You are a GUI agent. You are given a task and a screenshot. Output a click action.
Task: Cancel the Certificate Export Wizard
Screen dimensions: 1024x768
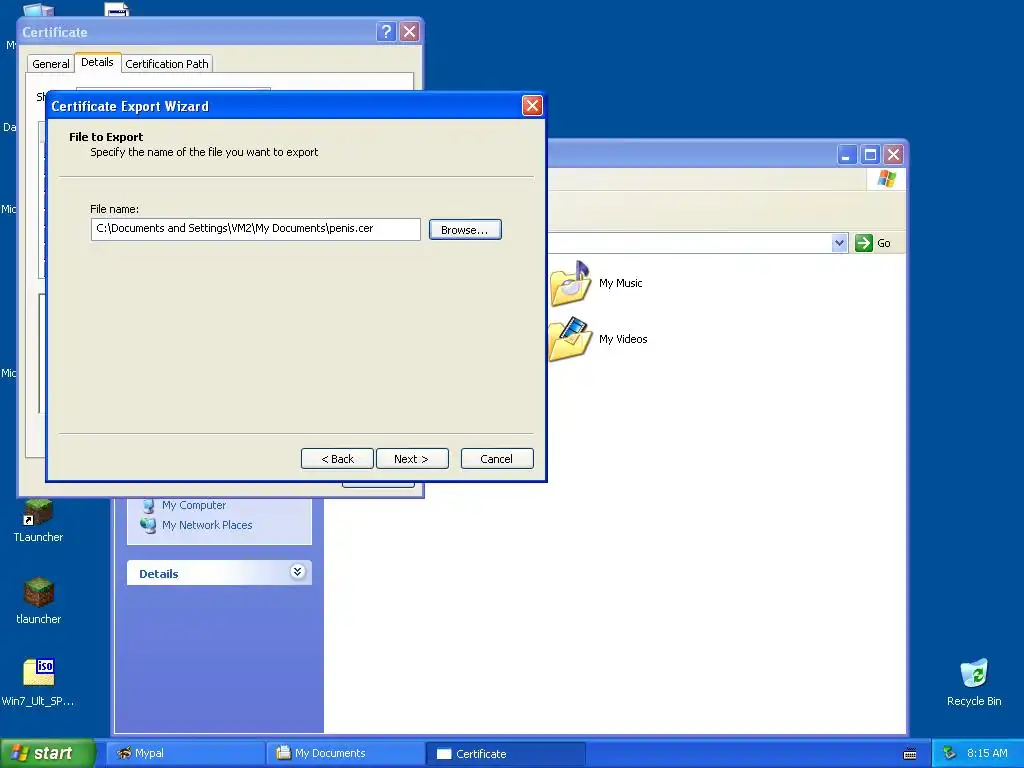tap(496, 458)
